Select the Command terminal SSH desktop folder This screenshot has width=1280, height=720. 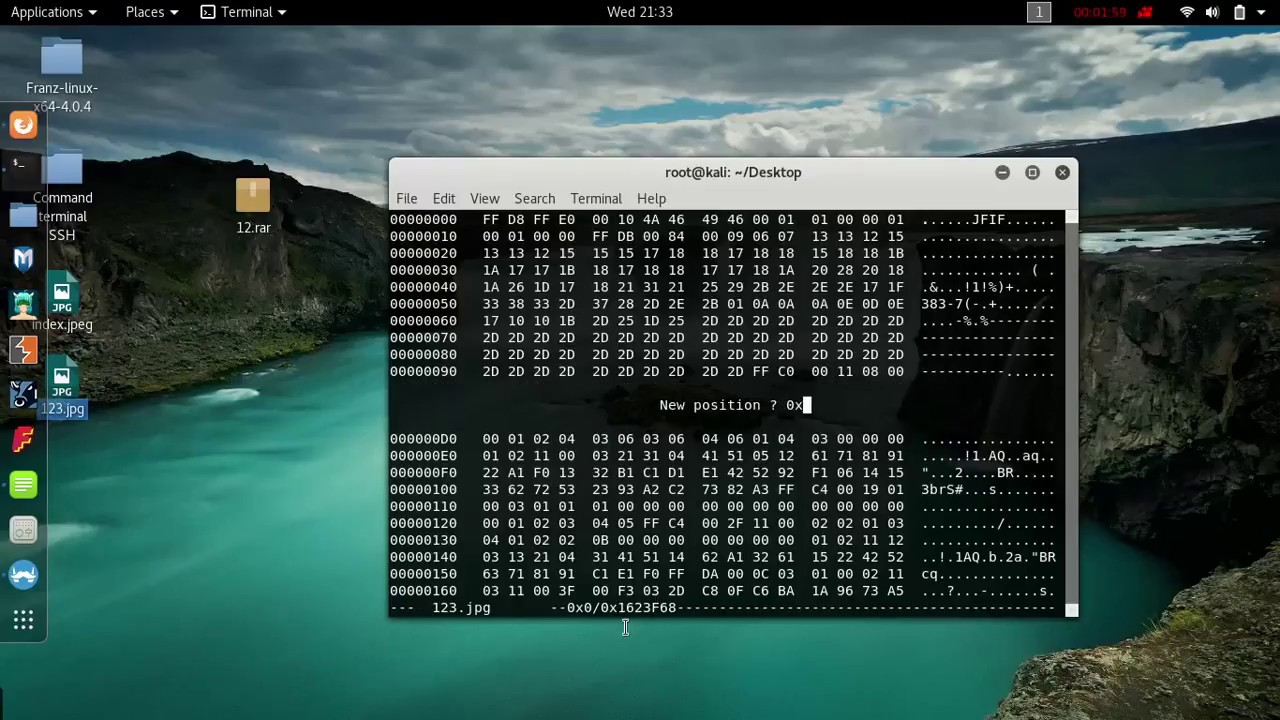(62, 198)
